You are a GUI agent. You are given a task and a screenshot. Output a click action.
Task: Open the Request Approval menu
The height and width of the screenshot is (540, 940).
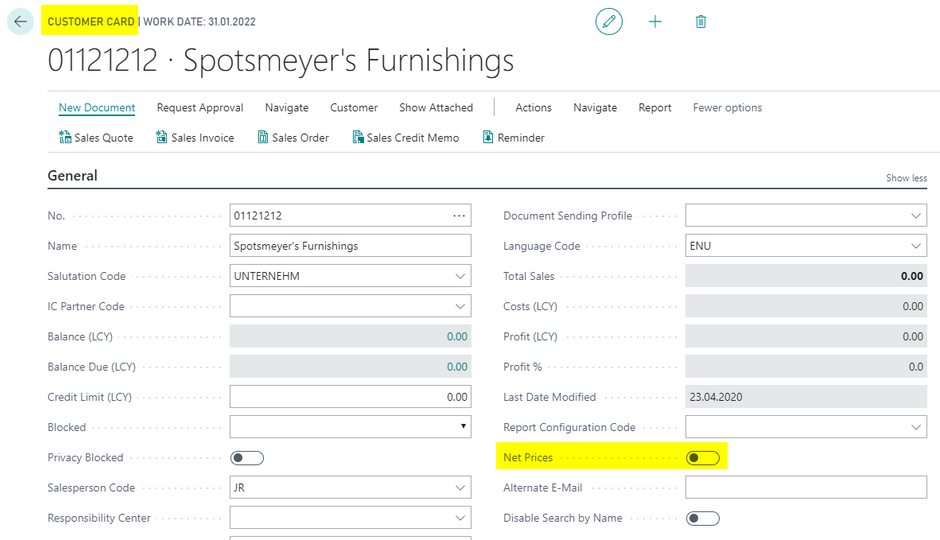pyautogui.click(x=200, y=108)
